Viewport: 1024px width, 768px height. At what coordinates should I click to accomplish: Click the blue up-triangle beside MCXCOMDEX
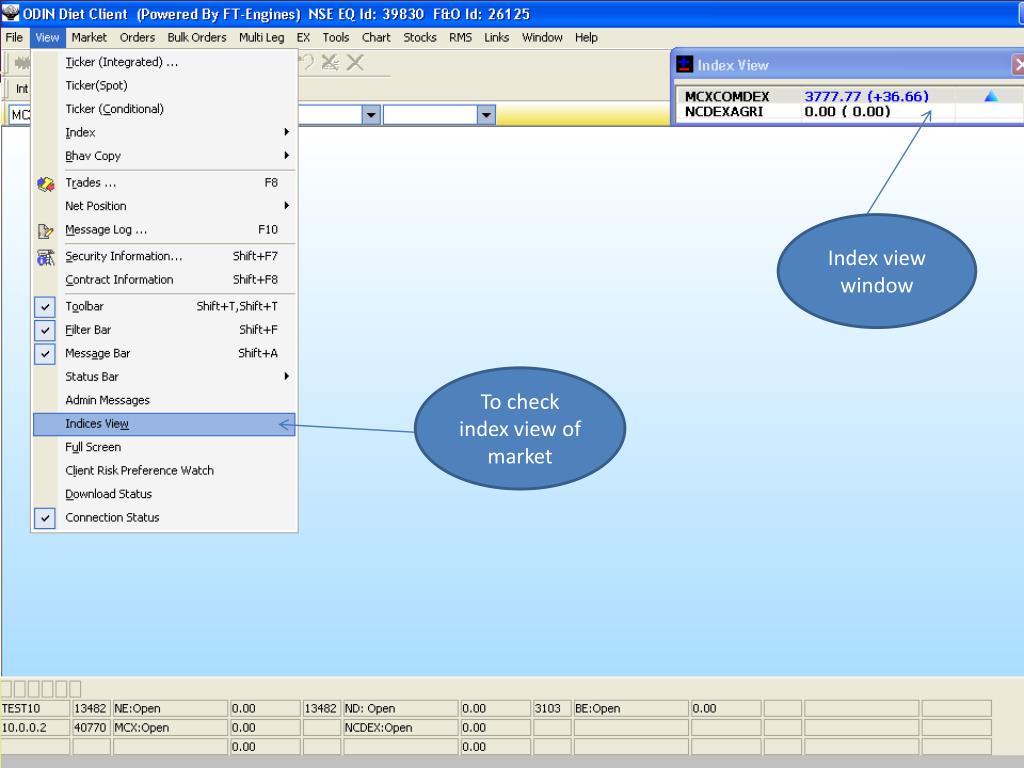coord(991,97)
